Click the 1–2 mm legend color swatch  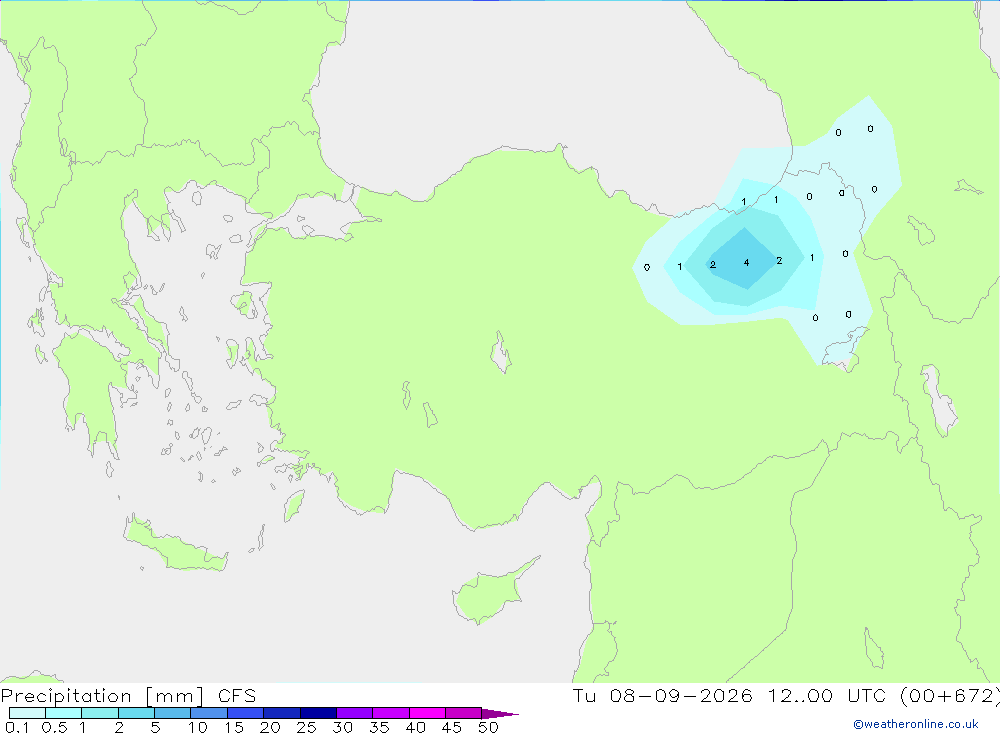(x=100, y=713)
